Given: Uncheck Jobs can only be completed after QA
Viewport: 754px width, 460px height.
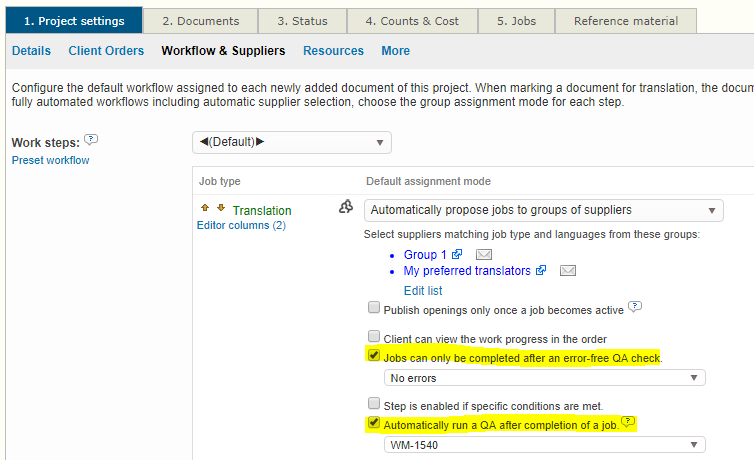Looking at the screenshot, I should 374,356.
